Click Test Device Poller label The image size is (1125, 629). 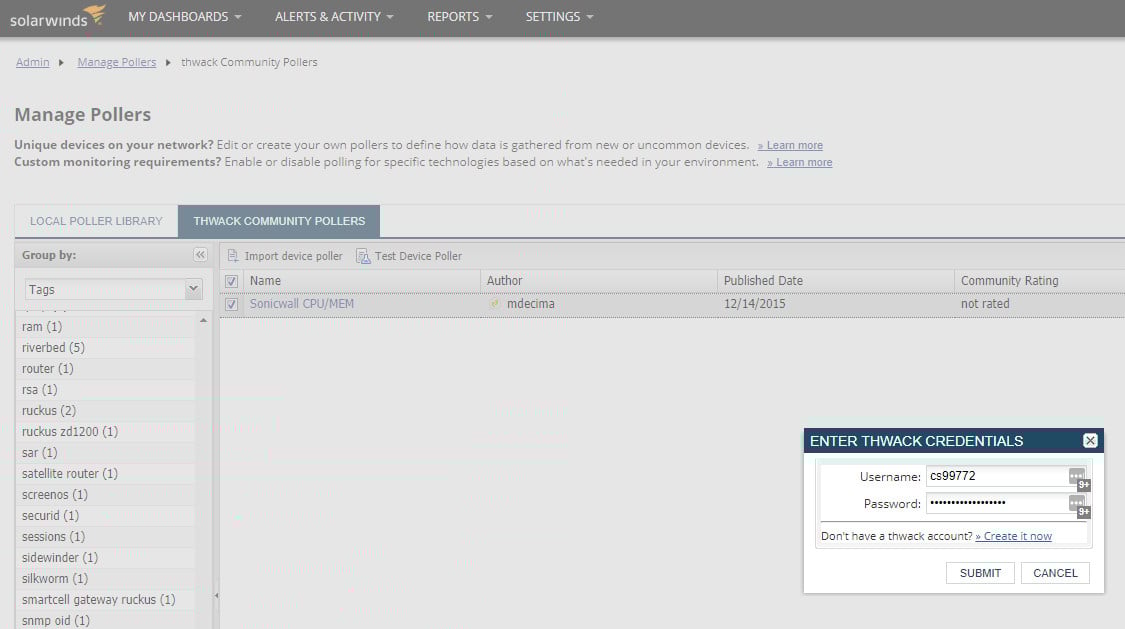418,256
